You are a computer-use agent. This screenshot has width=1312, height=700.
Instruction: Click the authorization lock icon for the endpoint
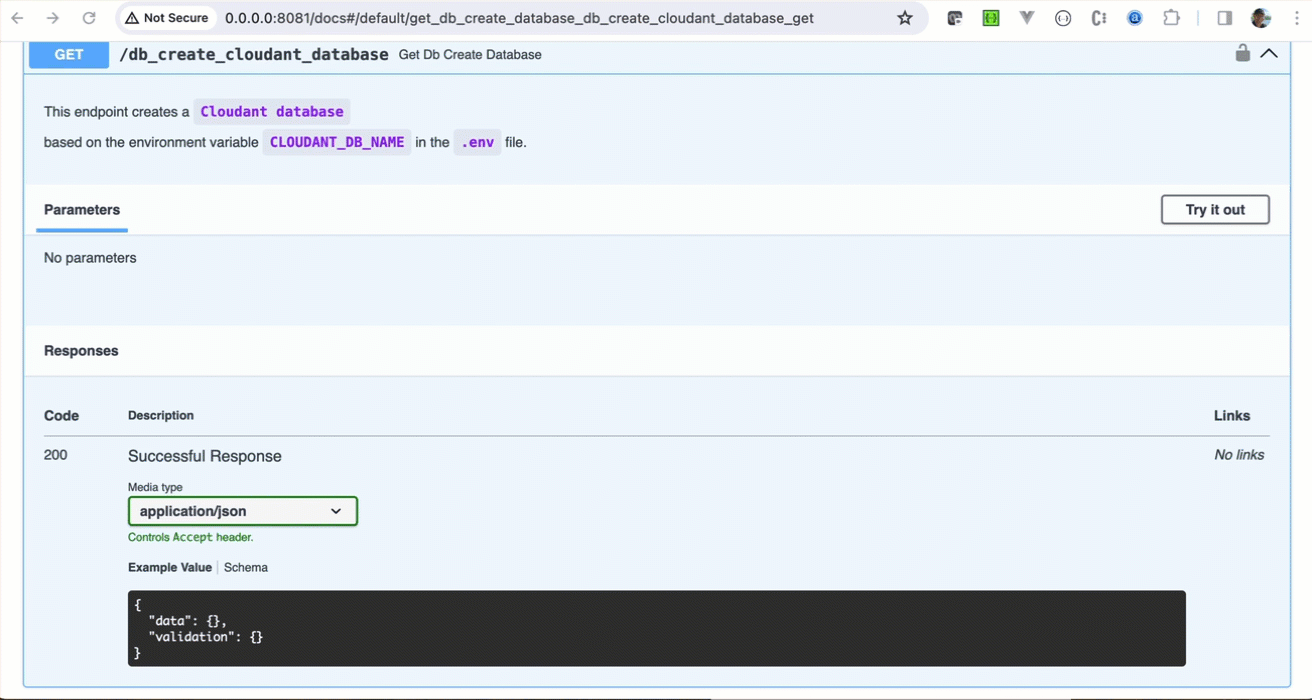click(x=1242, y=53)
